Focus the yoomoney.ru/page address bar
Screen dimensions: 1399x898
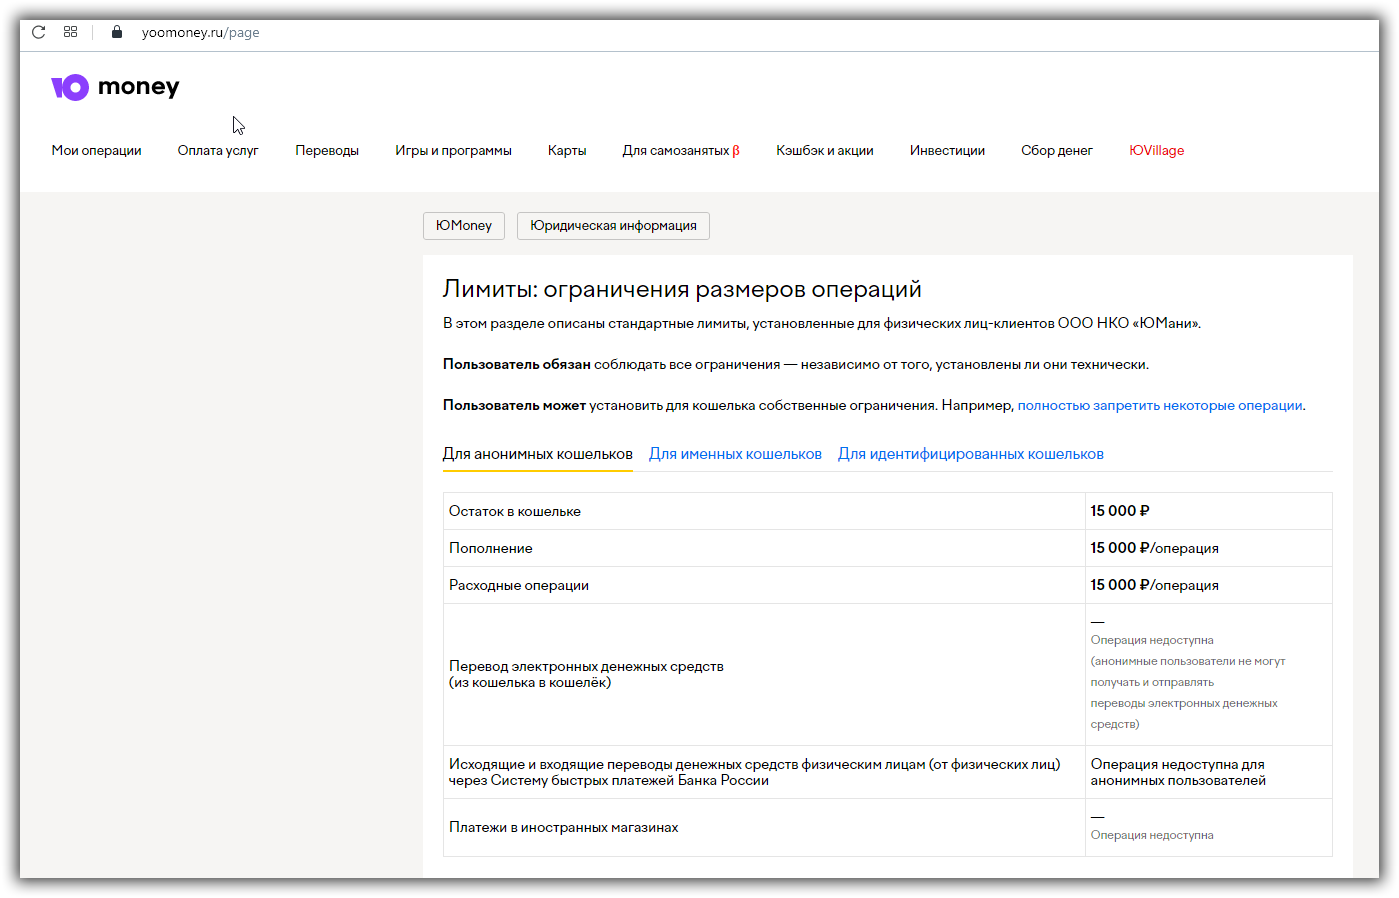(x=200, y=32)
